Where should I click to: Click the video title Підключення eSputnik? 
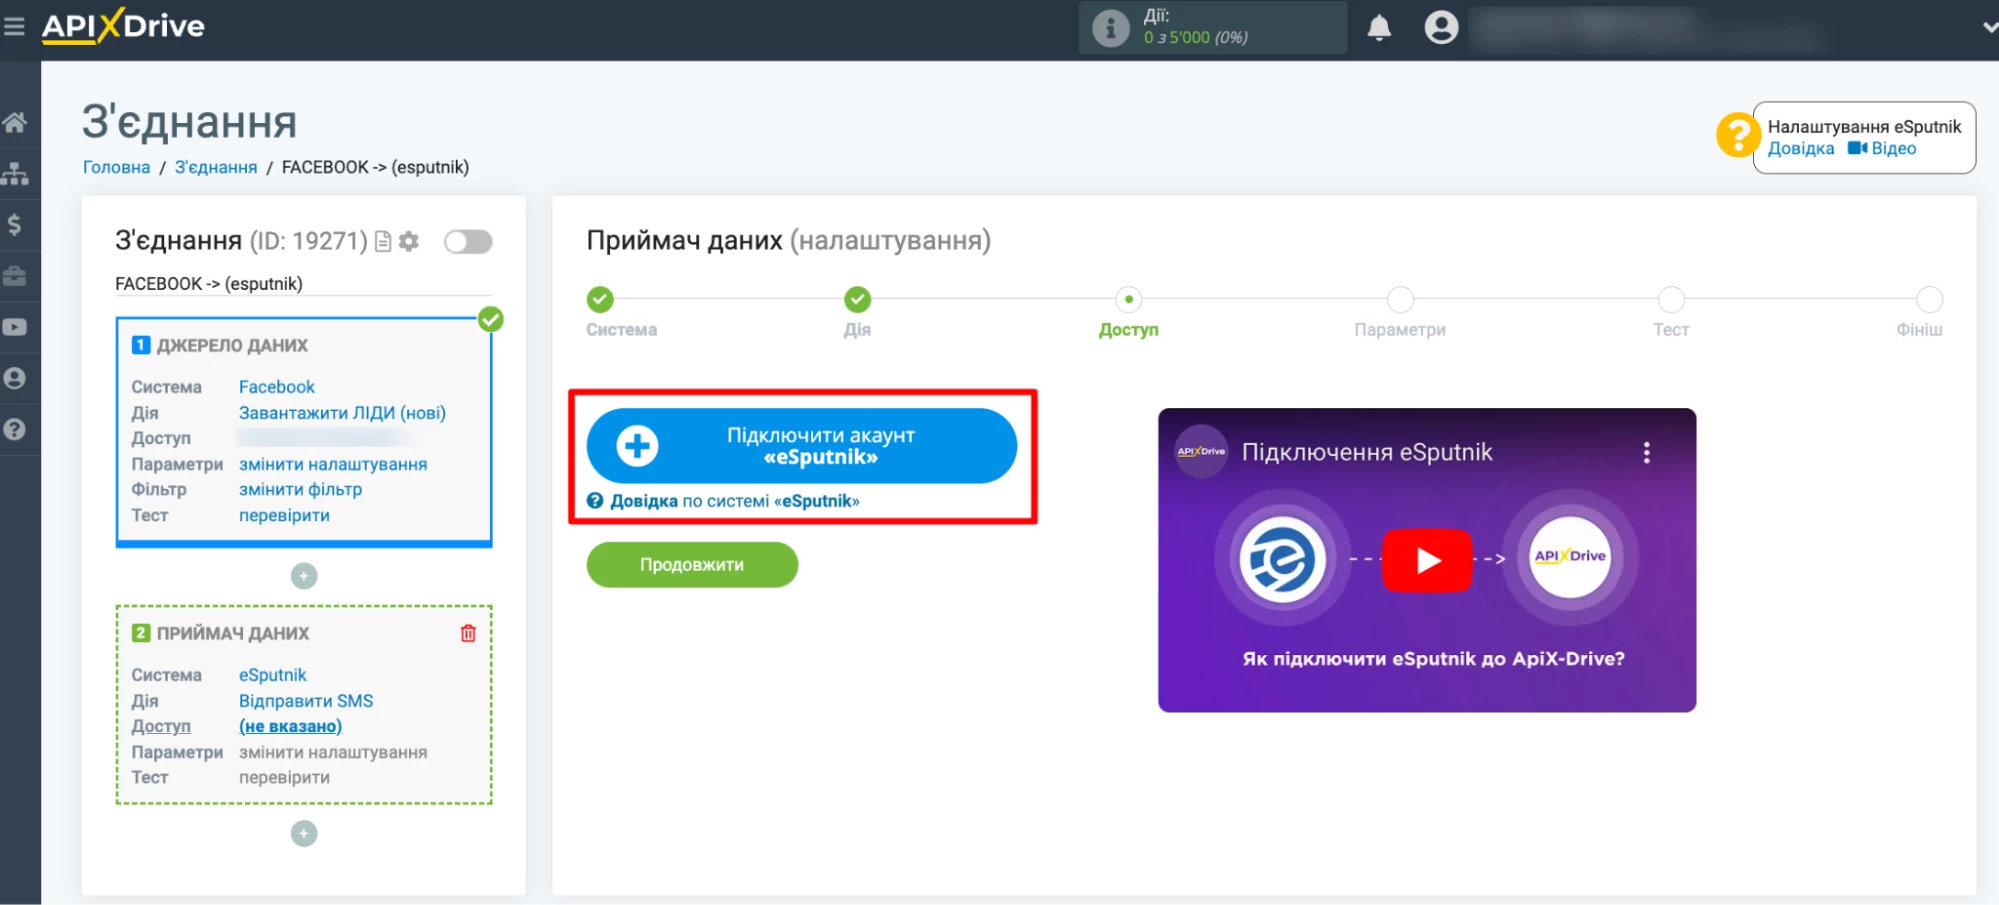tap(1367, 453)
